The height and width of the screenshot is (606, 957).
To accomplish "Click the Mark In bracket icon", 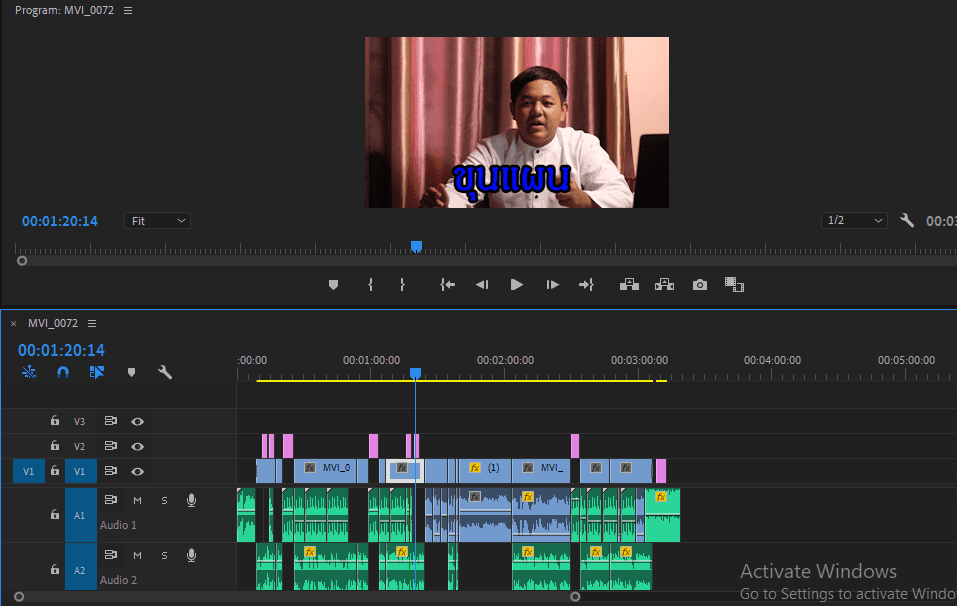I will pyautogui.click(x=370, y=285).
